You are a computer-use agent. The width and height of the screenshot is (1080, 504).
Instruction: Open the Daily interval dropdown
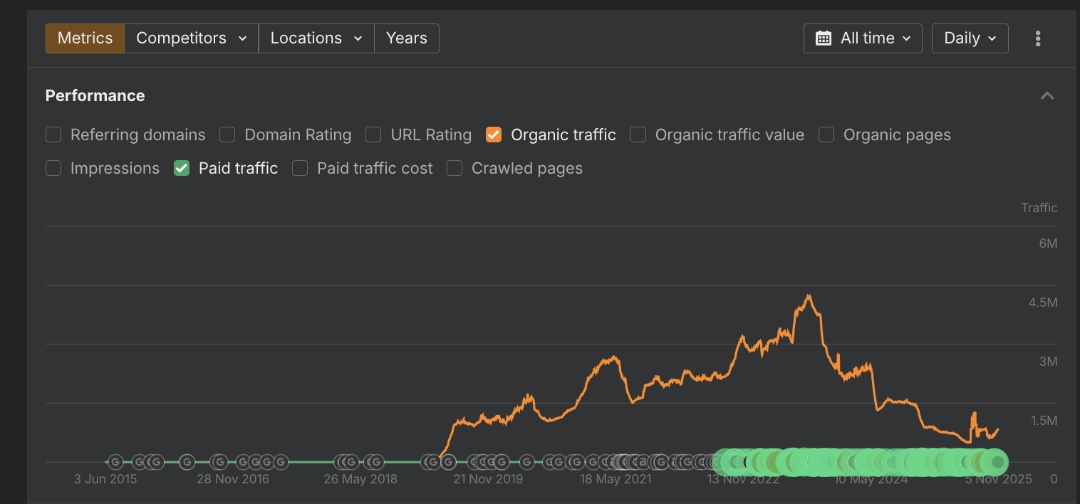[970, 39]
